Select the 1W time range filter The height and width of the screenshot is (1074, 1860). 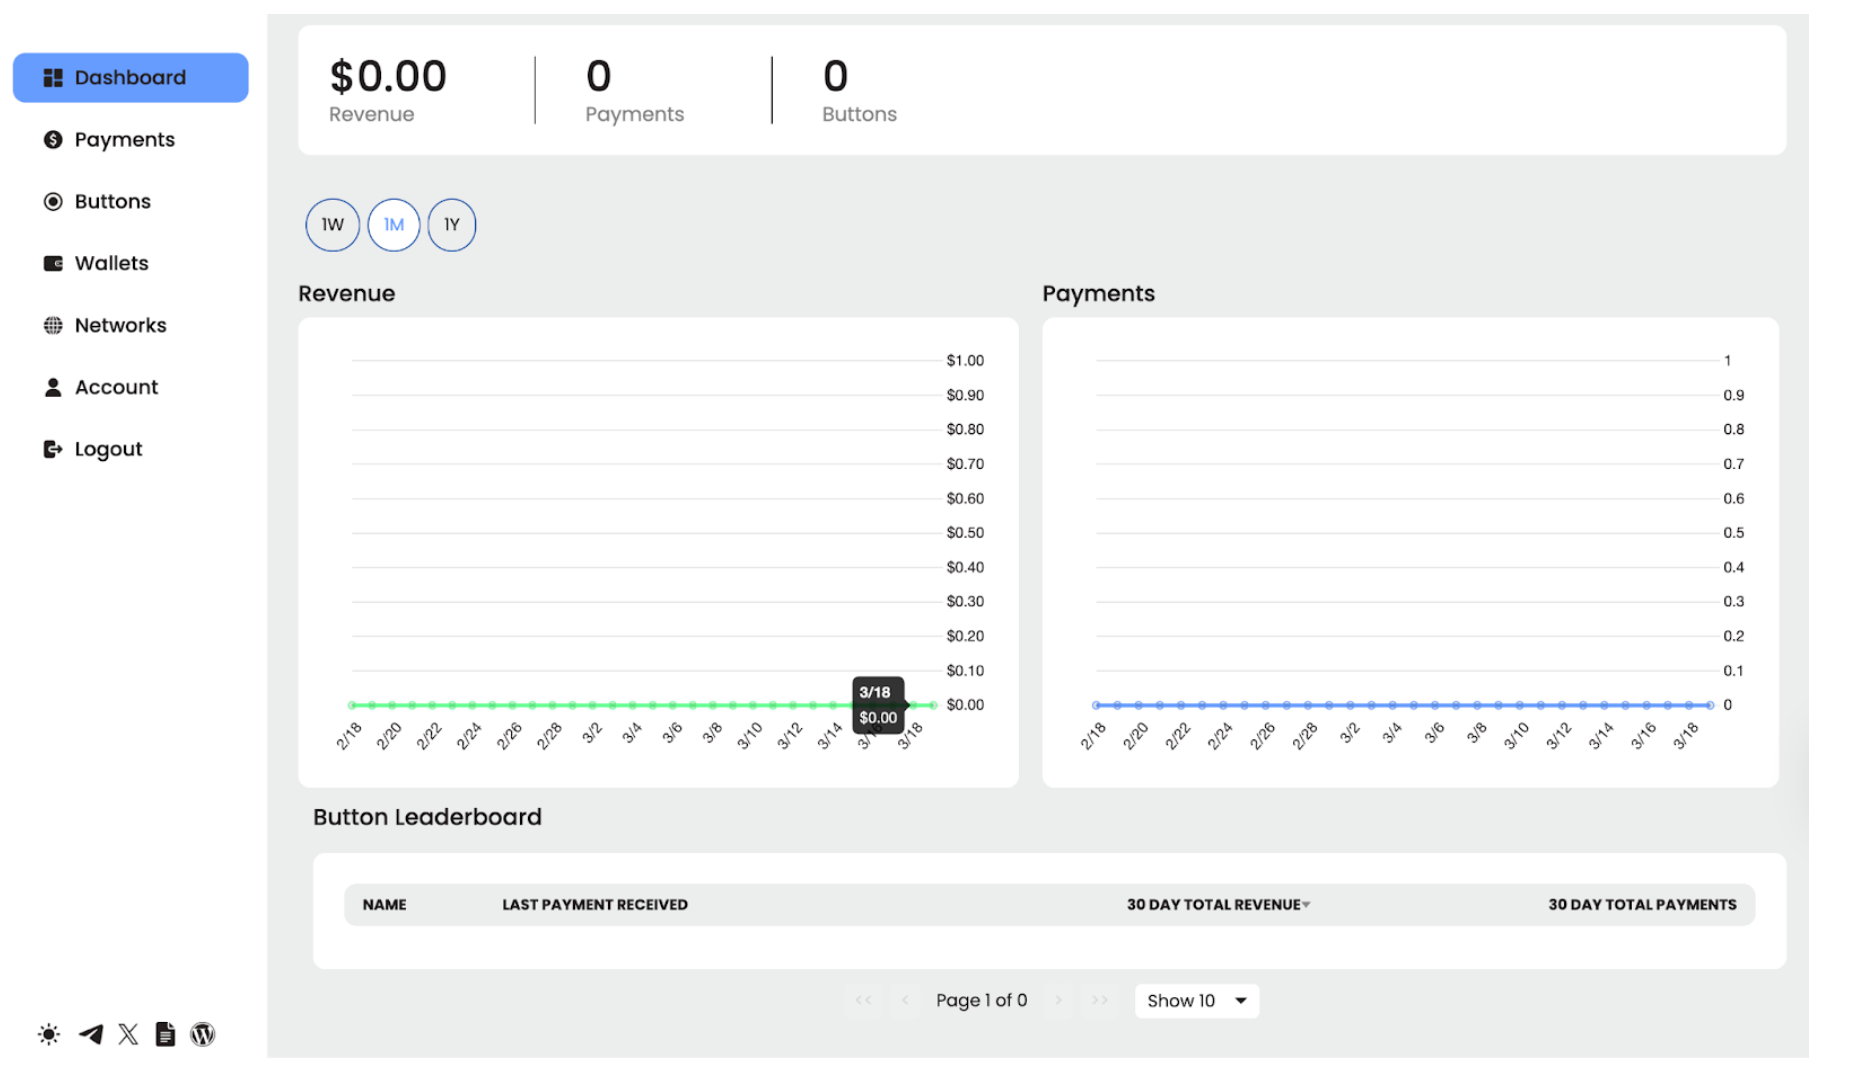tap(331, 224)
